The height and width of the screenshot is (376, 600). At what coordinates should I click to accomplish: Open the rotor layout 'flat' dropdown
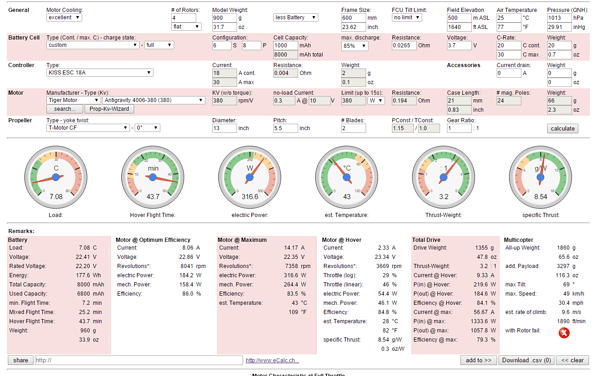pyautogui.click(x=186, y=27)
